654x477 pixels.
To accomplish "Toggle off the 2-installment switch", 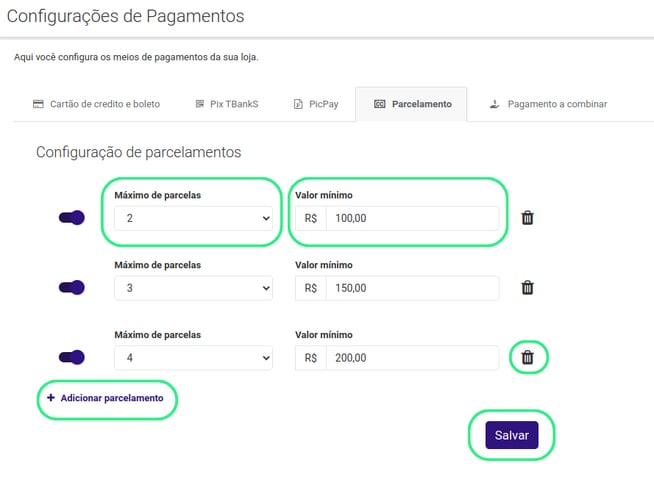I will point(72,218).
